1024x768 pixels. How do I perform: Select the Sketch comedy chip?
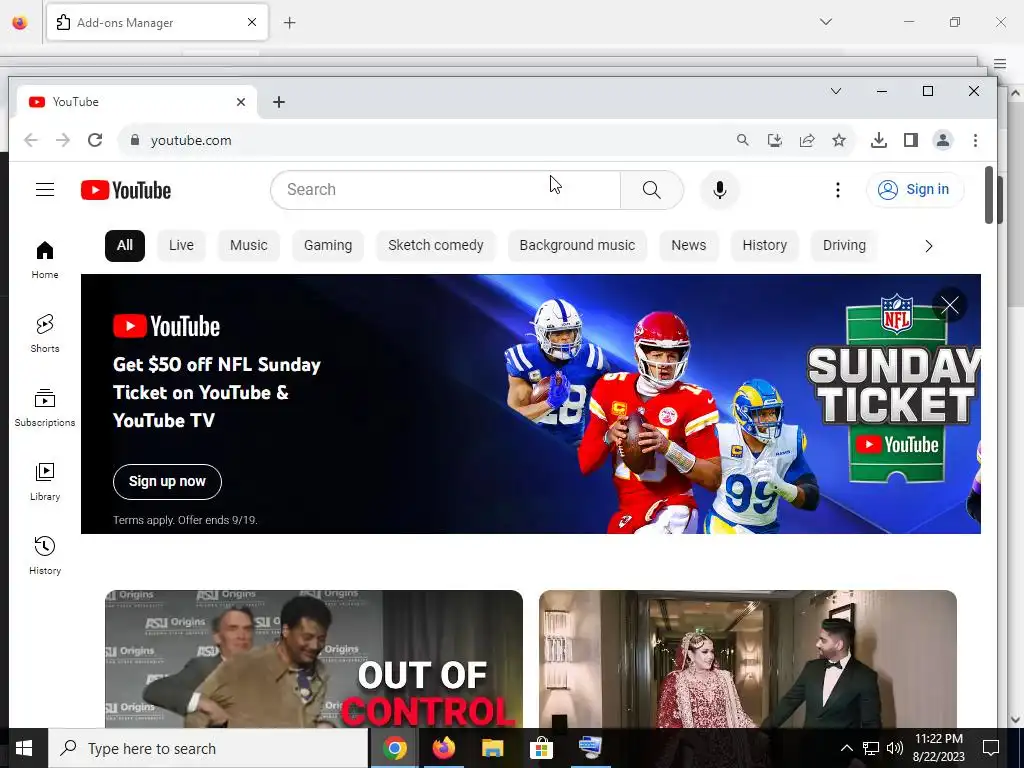tap(436, 246)
